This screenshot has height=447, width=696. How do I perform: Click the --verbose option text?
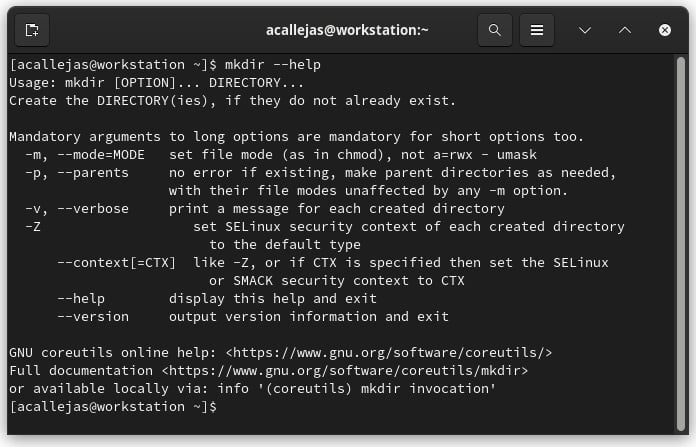(x=93, y=209)
